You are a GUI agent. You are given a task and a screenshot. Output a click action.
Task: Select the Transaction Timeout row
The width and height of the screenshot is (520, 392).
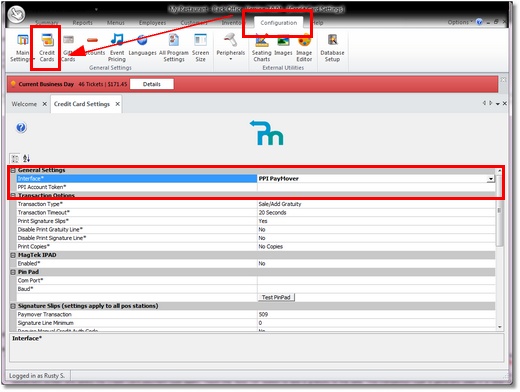(256, 213)
